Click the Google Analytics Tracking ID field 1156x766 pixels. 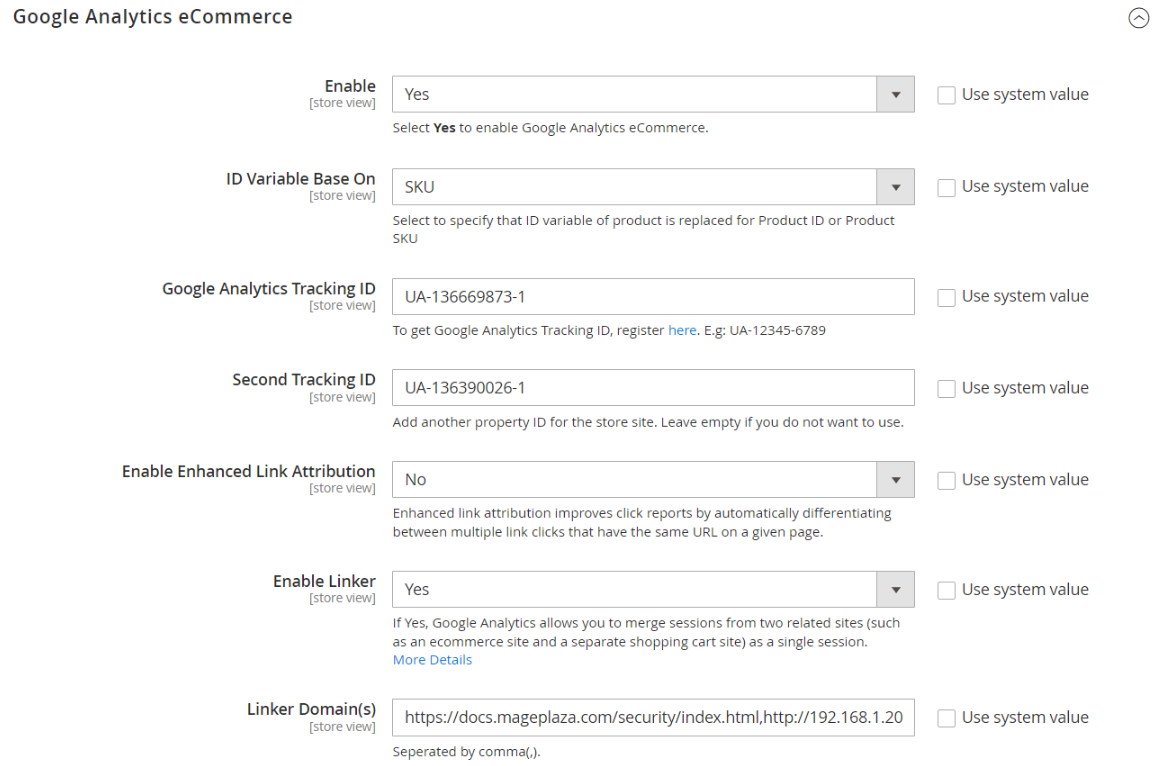[652, 297]
